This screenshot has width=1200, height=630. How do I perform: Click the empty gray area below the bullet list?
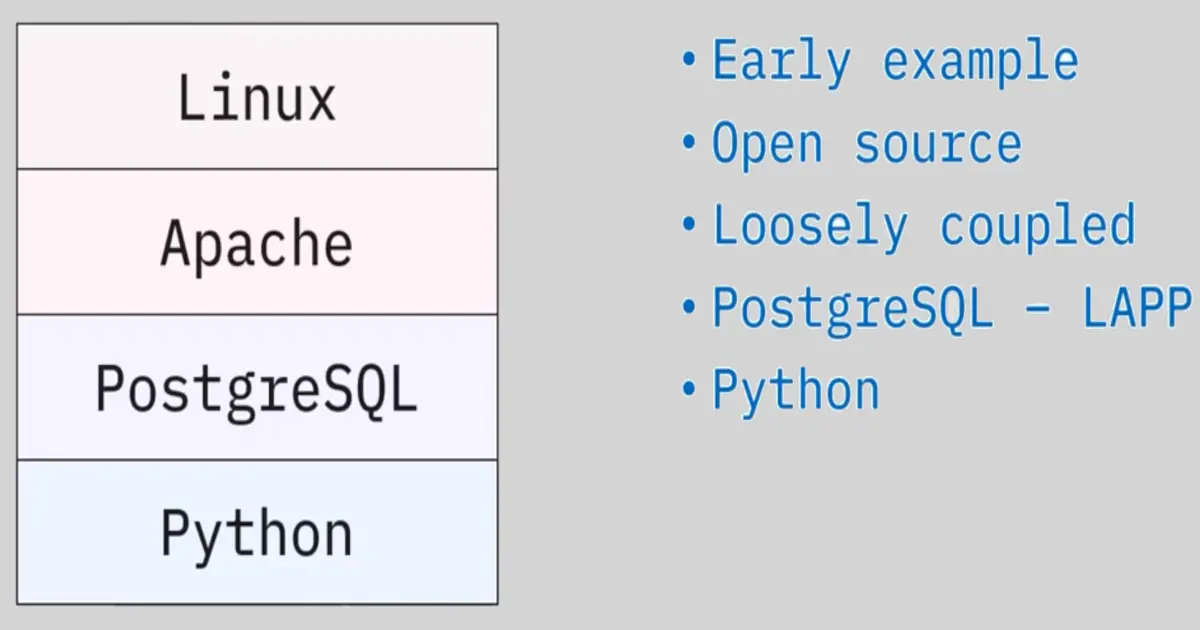coord(900,520)
